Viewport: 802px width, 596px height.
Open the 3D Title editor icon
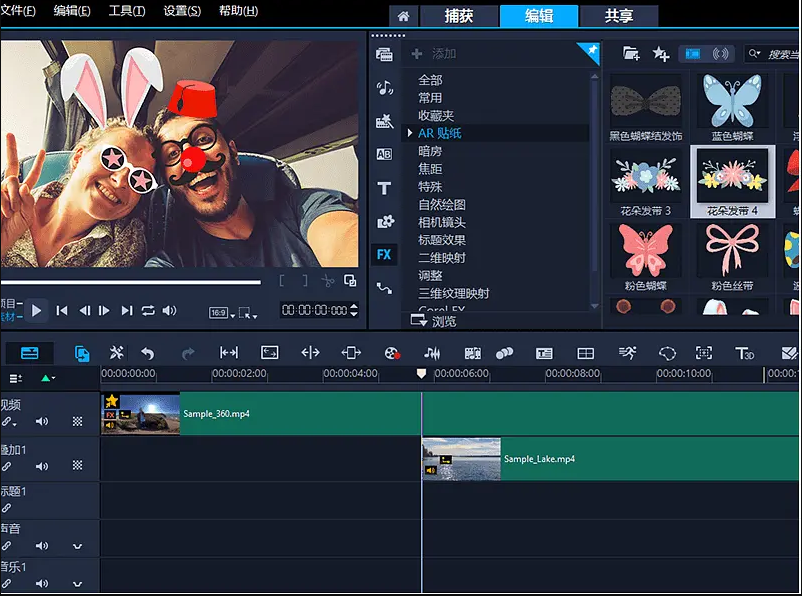745,353
